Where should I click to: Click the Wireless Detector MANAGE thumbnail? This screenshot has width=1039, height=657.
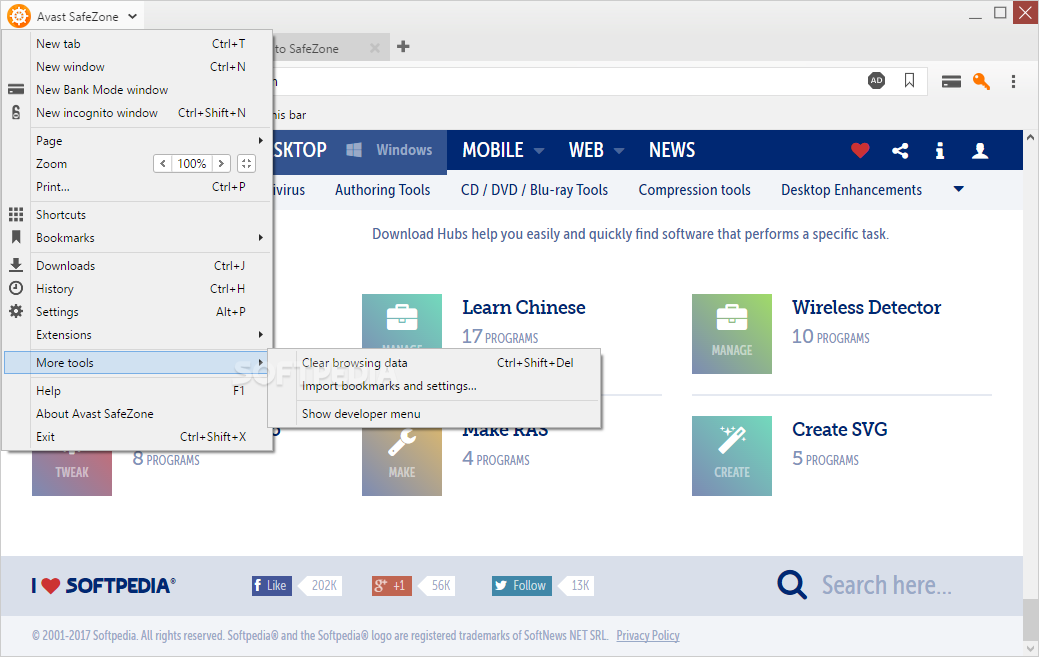tap(732, 334)
